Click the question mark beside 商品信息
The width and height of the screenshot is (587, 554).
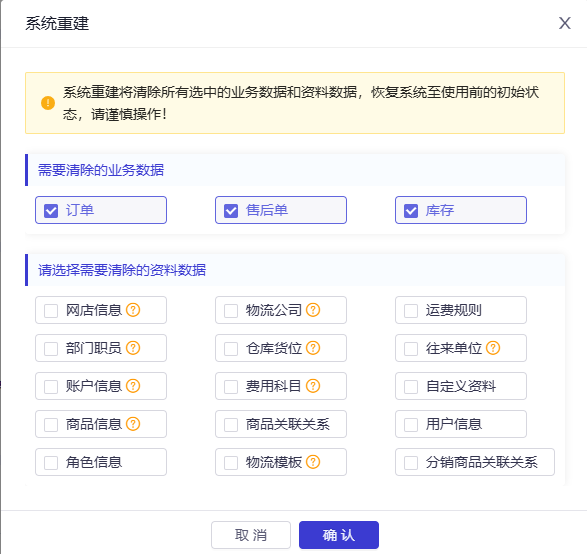click(x=133, y=424)
